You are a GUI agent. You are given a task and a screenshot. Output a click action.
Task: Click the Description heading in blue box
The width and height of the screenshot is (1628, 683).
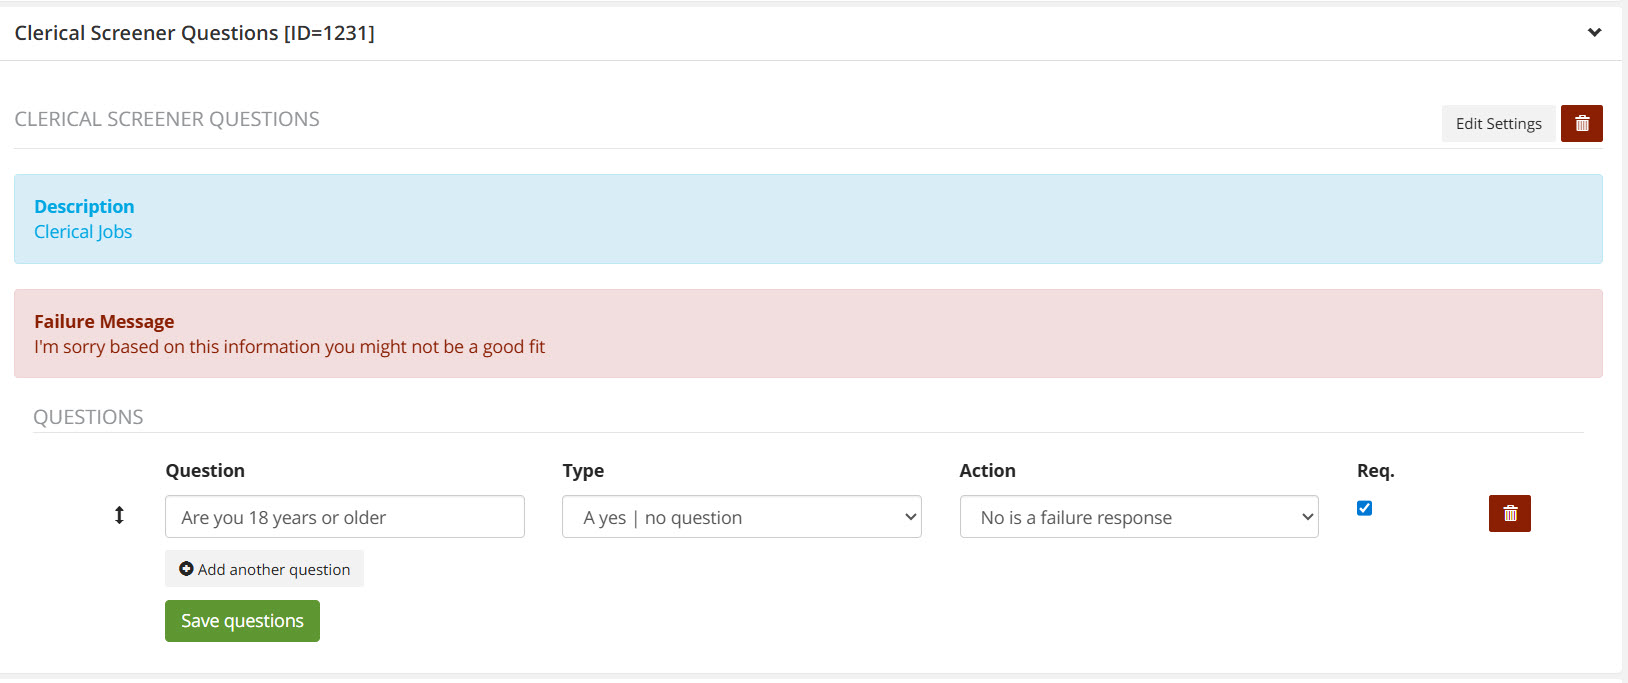click(x=84, y=206)
